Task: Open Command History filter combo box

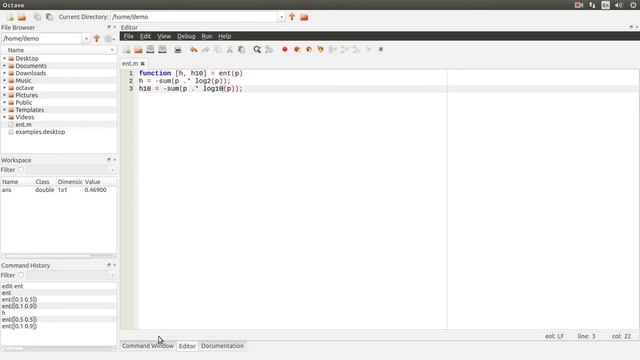Action: coord(71,275)
